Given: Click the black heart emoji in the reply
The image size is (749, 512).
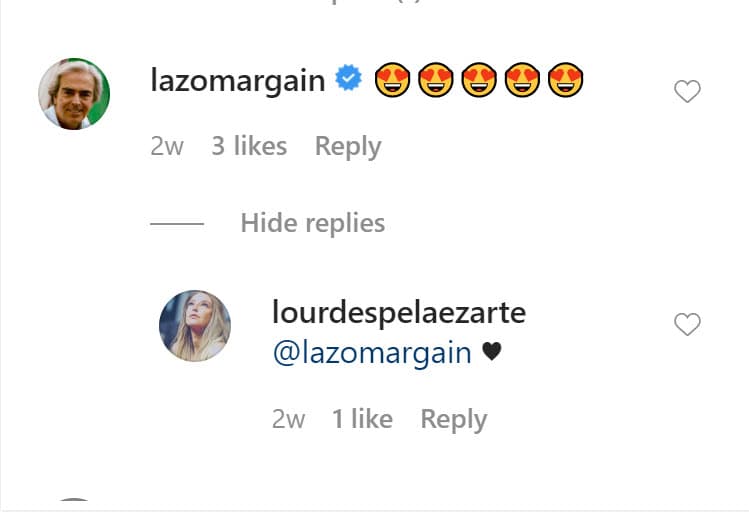Looking at the screenshot, I should [492, 352].
